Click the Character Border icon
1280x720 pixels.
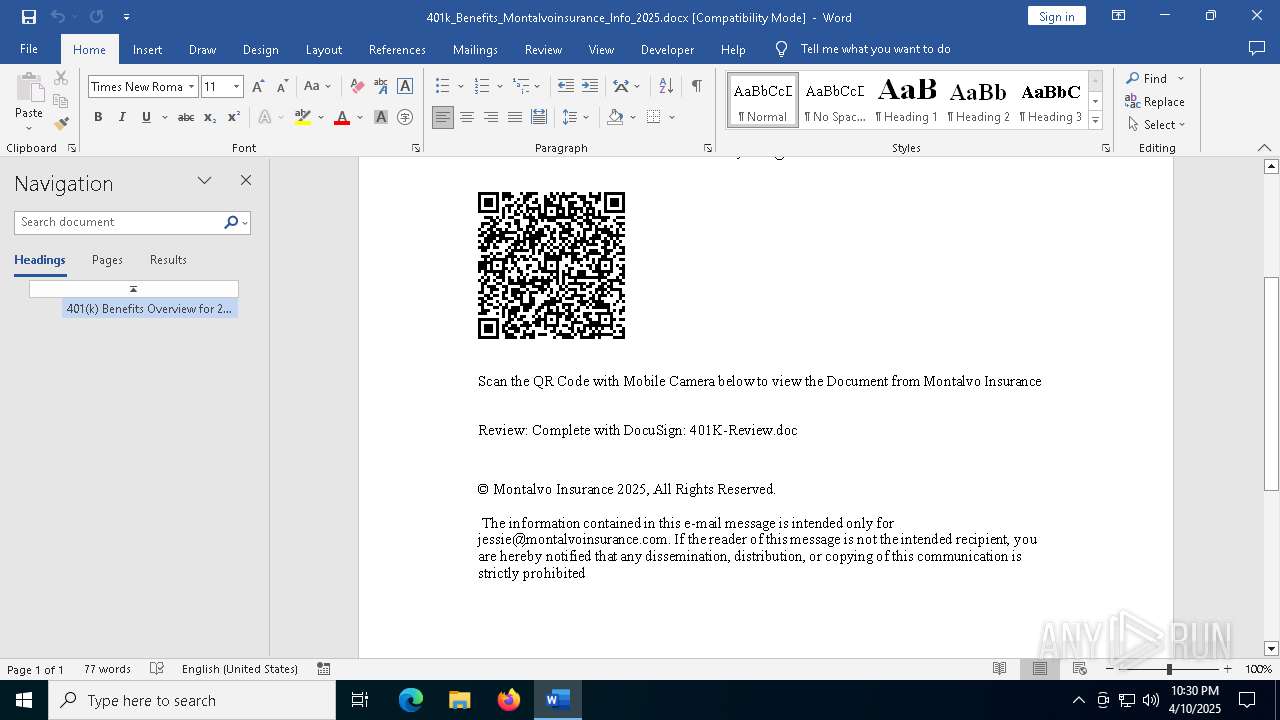405,86
